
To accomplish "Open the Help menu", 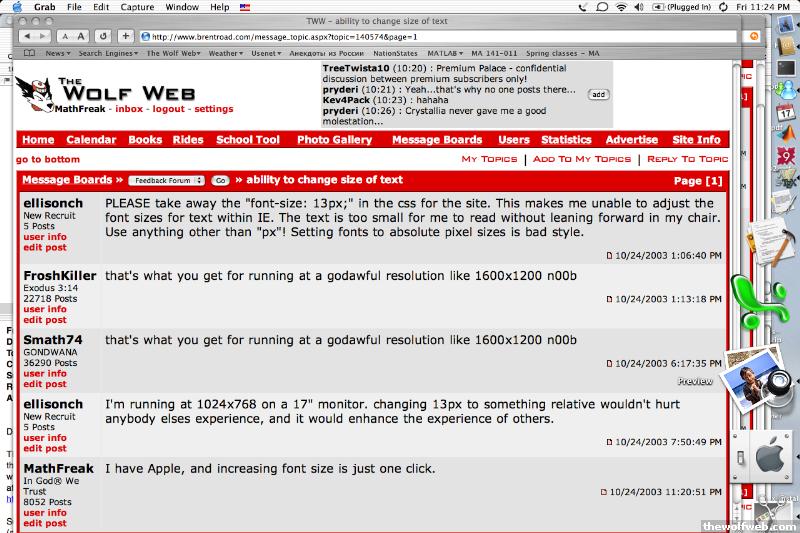I will tap(220, 7).
